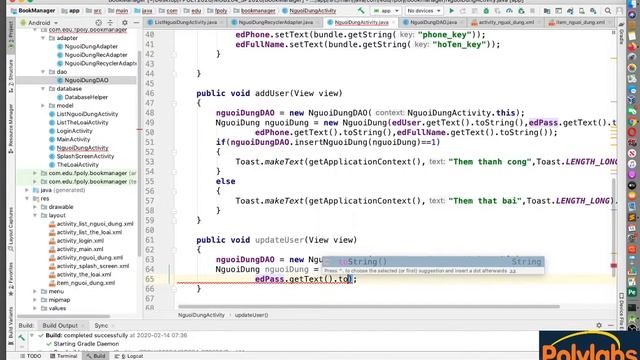This screenshot has width=640, height=360.
Task: Click the Make Project hammer icon
Action: (x=361, y=11)
